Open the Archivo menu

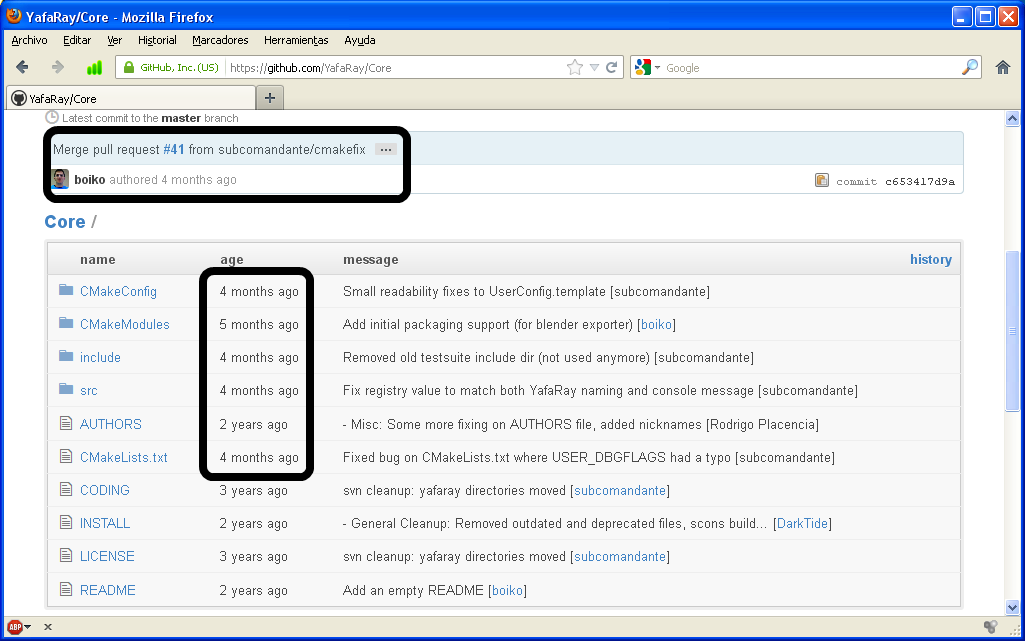click(x=29, y=40)
